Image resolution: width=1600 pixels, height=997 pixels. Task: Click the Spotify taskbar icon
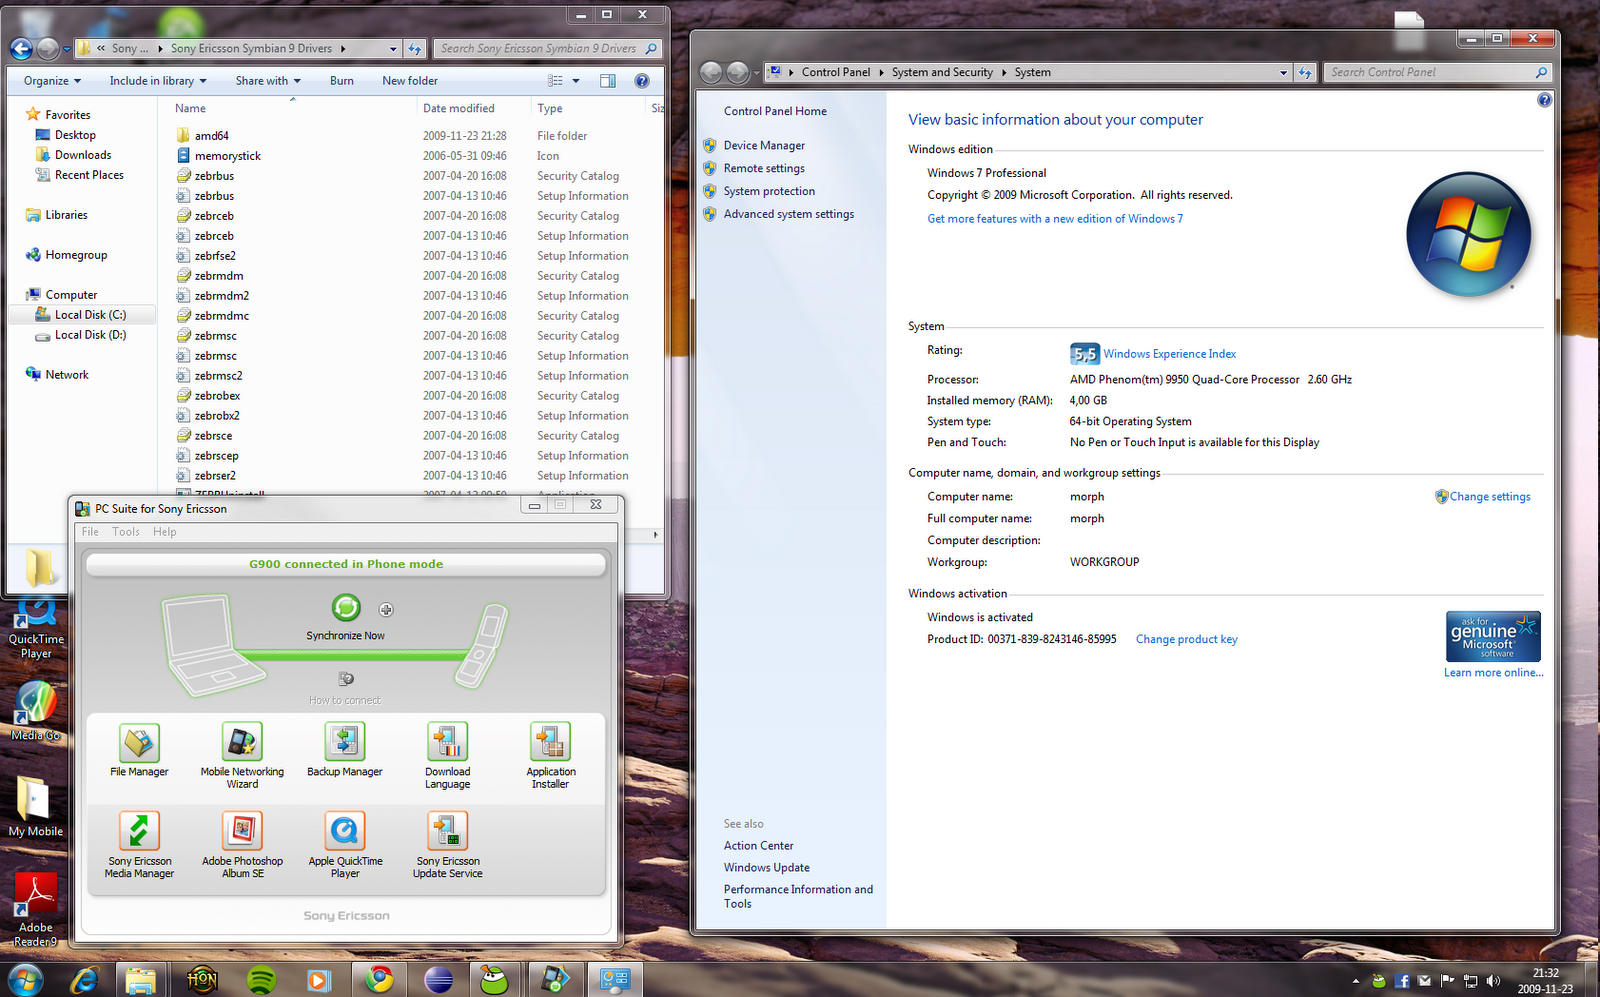(261, 980)
